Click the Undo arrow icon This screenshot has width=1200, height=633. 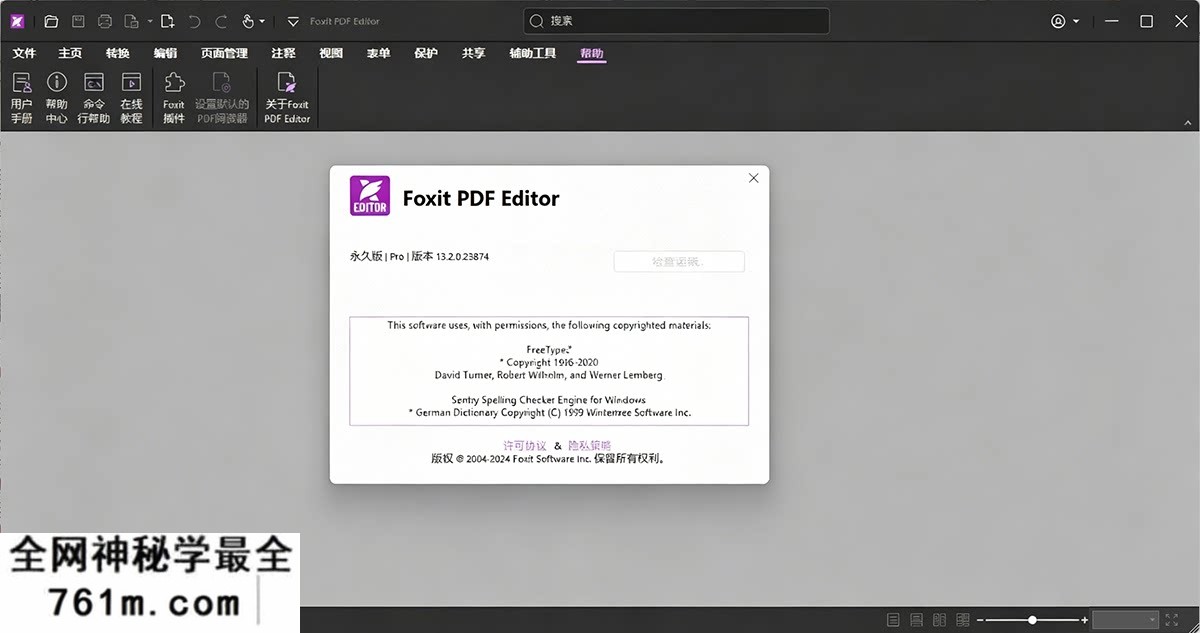click(194, 21)
